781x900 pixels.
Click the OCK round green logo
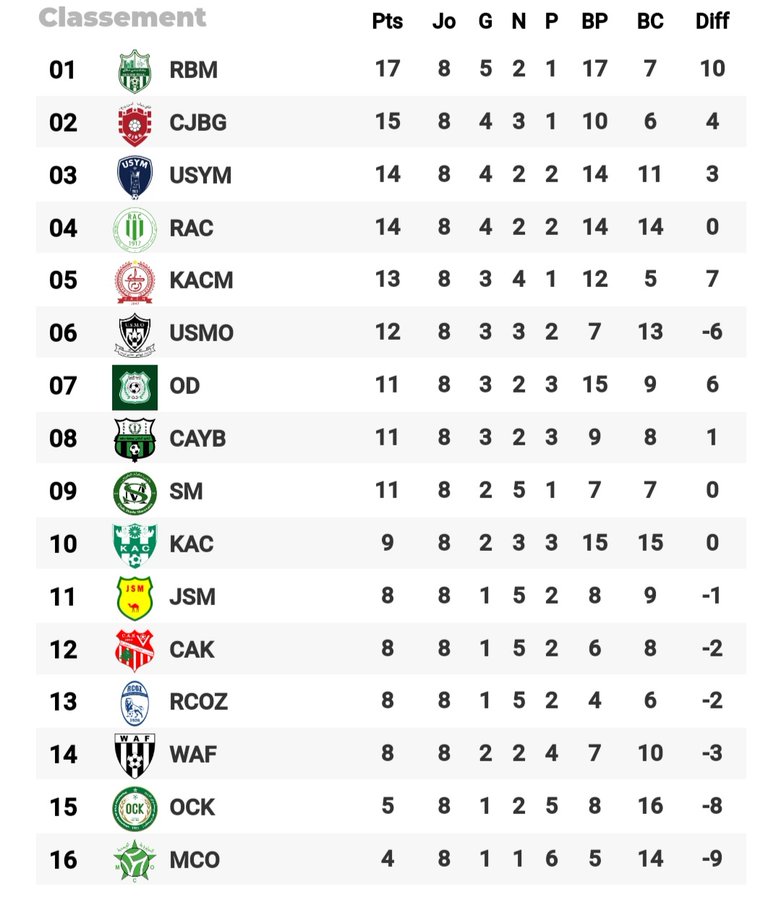click(134, 807)
